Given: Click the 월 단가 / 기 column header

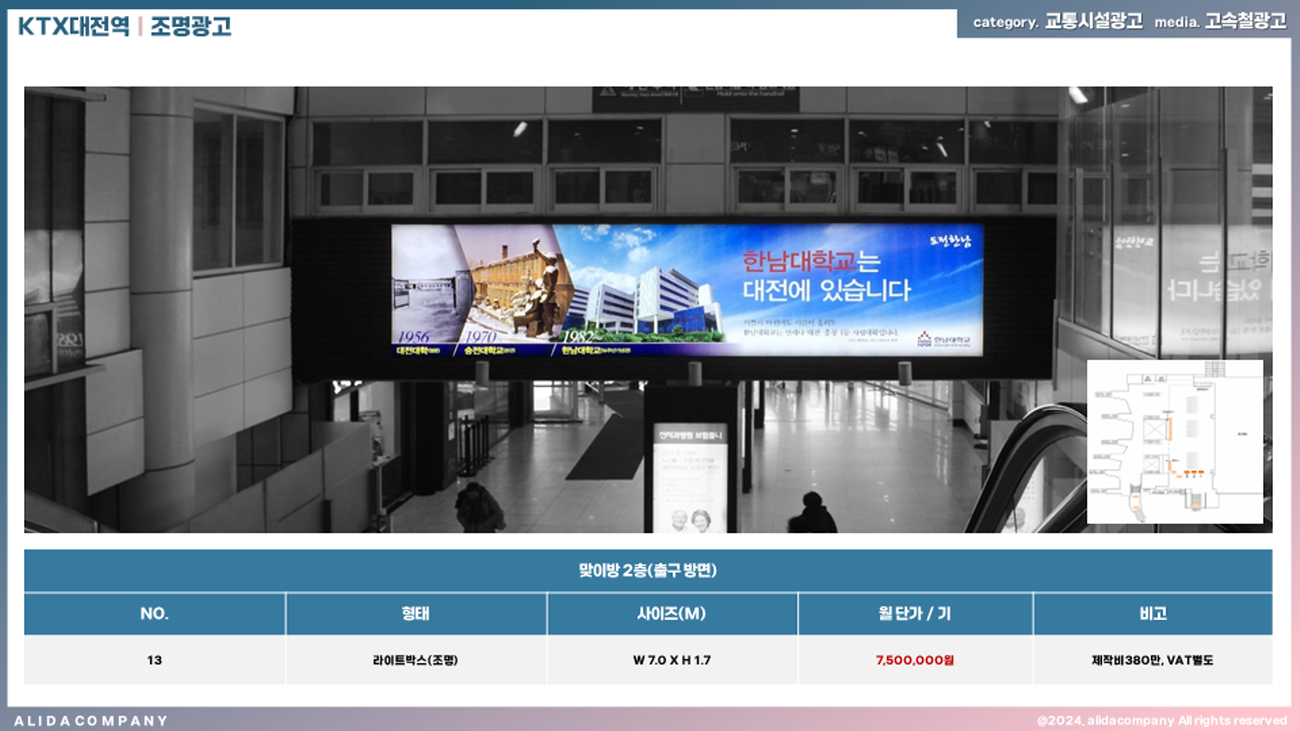Looking at the screenshot, I should [x=914, y=614].
